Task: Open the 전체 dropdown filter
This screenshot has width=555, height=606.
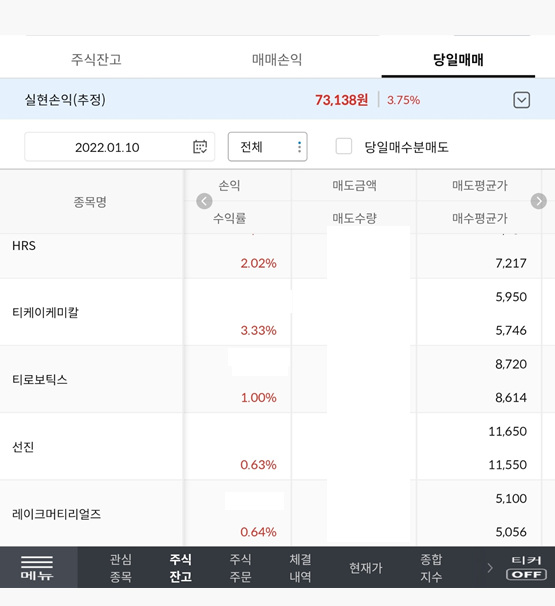Action: [x=267, y=146]
